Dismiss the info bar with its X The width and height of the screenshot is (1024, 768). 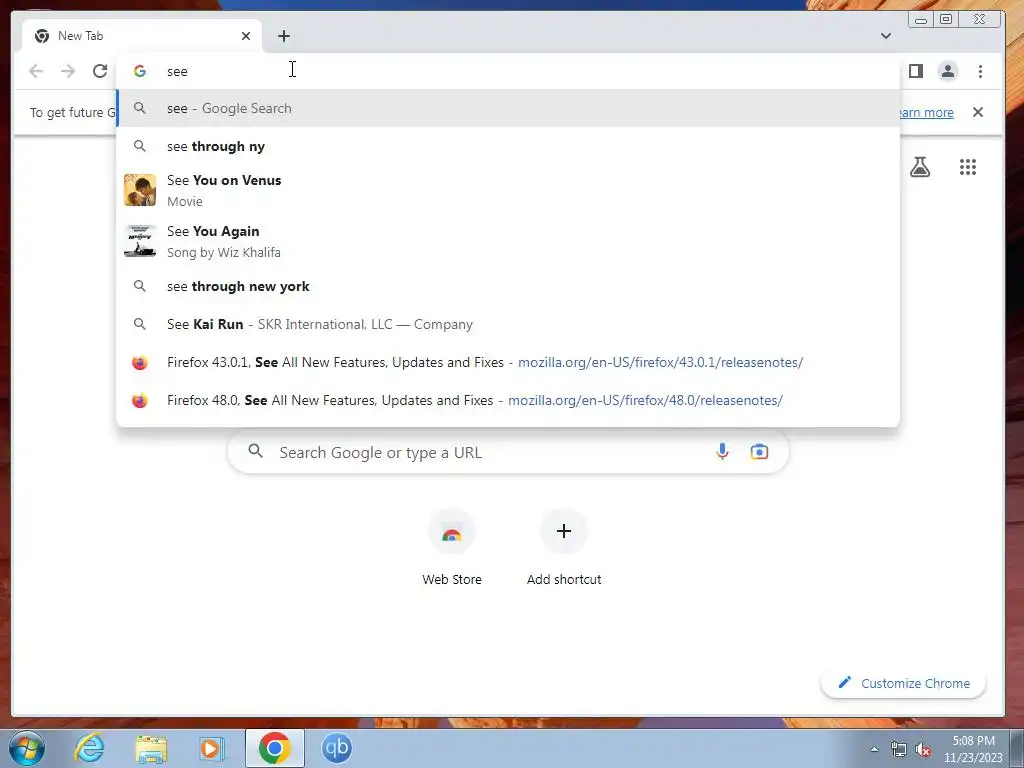pos(978,112)
